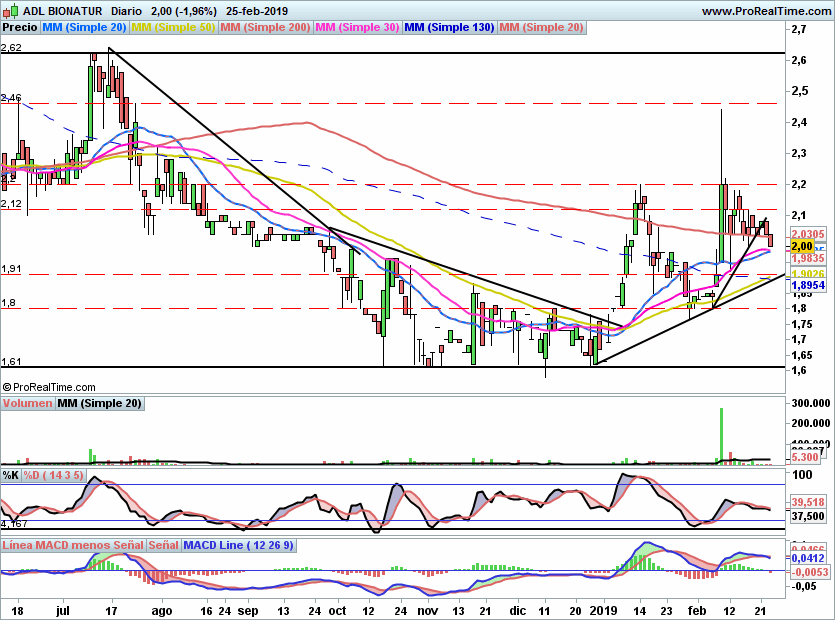Open the www.ProRealTime.com link
This screenshot has height=620, width=835.
(766, 11)
